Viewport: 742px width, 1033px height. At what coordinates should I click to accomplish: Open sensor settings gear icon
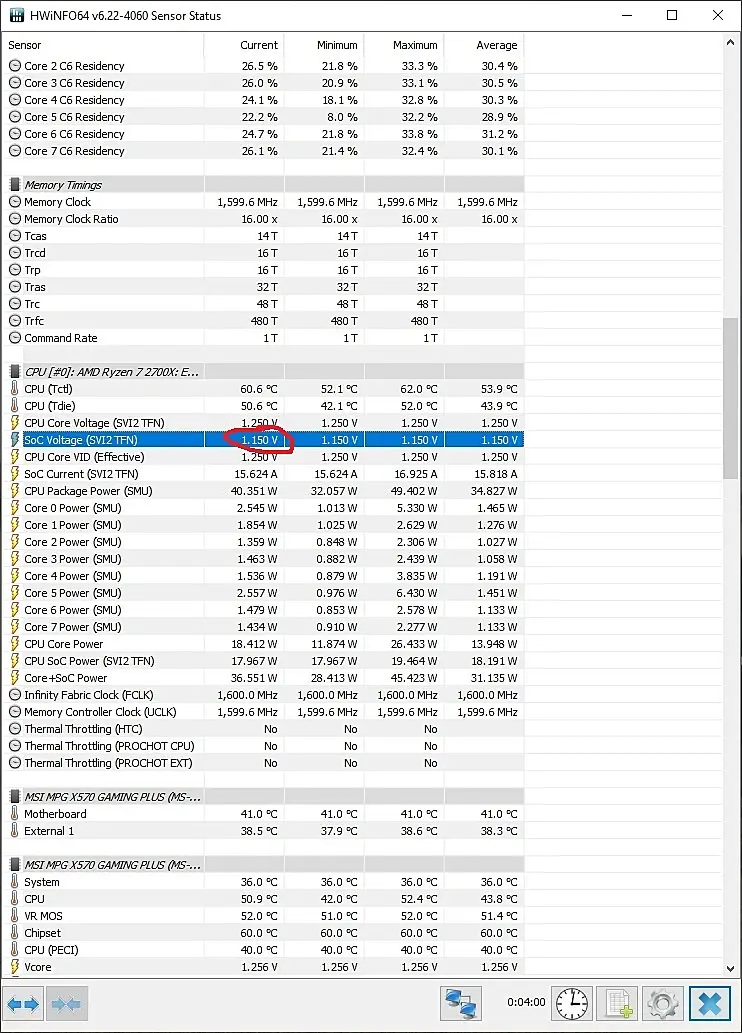pyautogui.click(x=663, y=1004)
